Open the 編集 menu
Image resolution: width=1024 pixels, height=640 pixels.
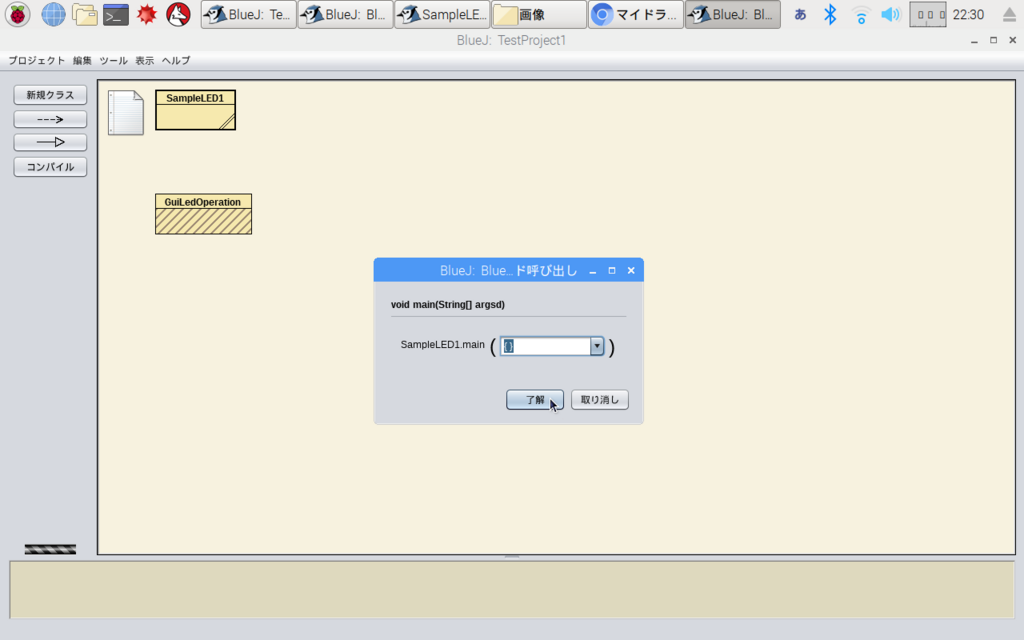tap(82, 60)
